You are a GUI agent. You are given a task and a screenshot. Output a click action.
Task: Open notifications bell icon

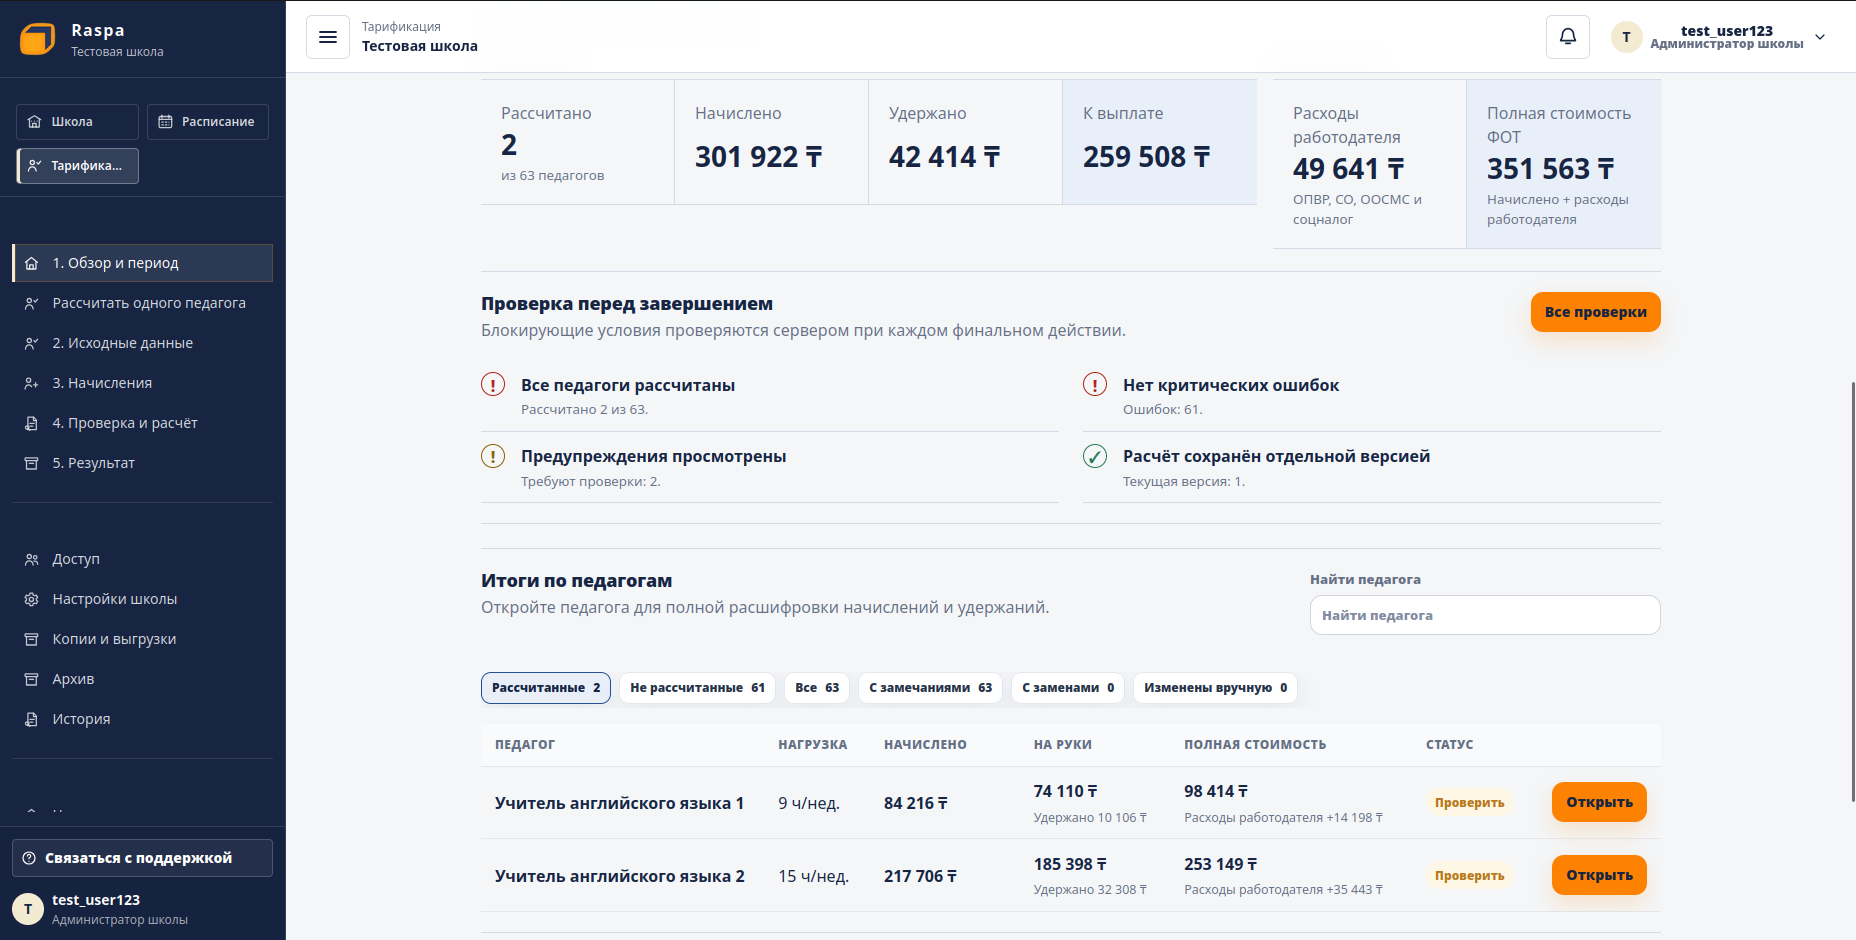[x=1568, y=37]
